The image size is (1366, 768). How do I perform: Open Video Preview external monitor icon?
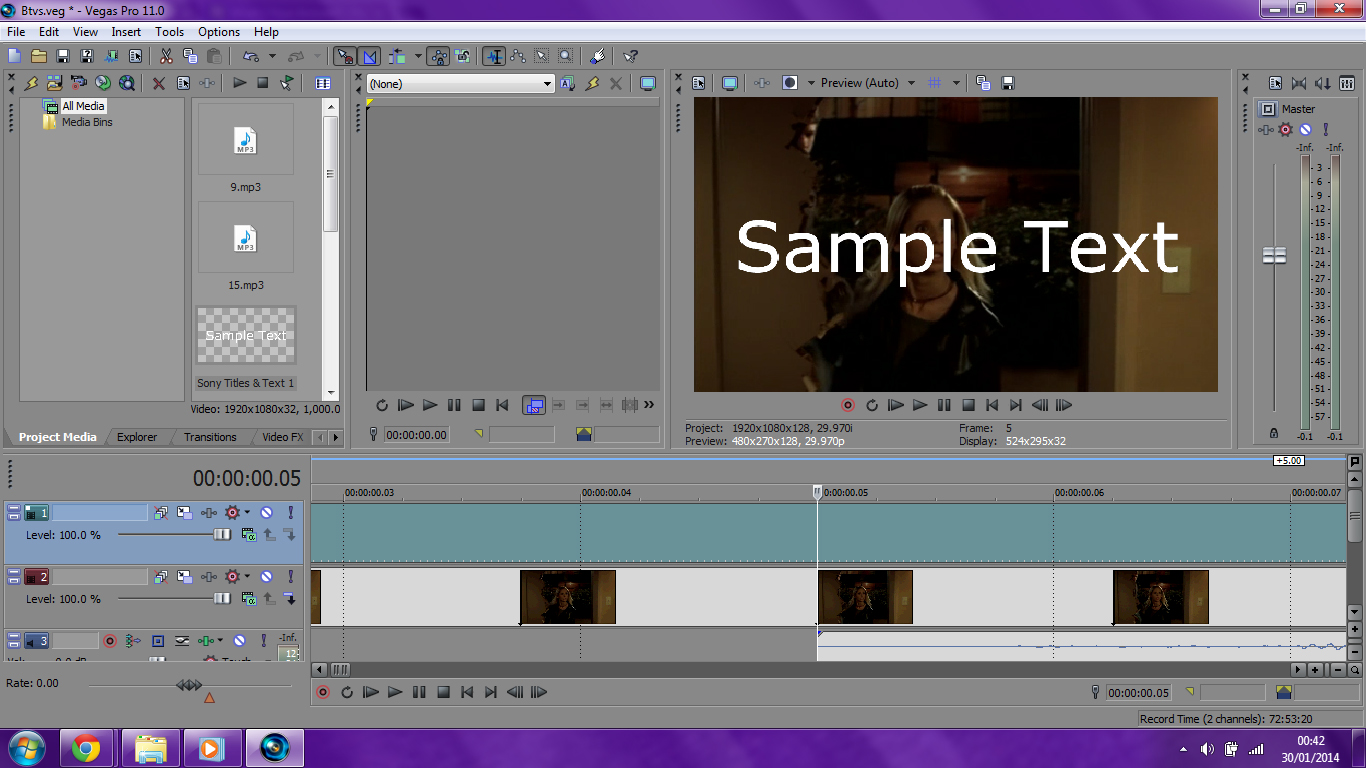coord(730,83)
